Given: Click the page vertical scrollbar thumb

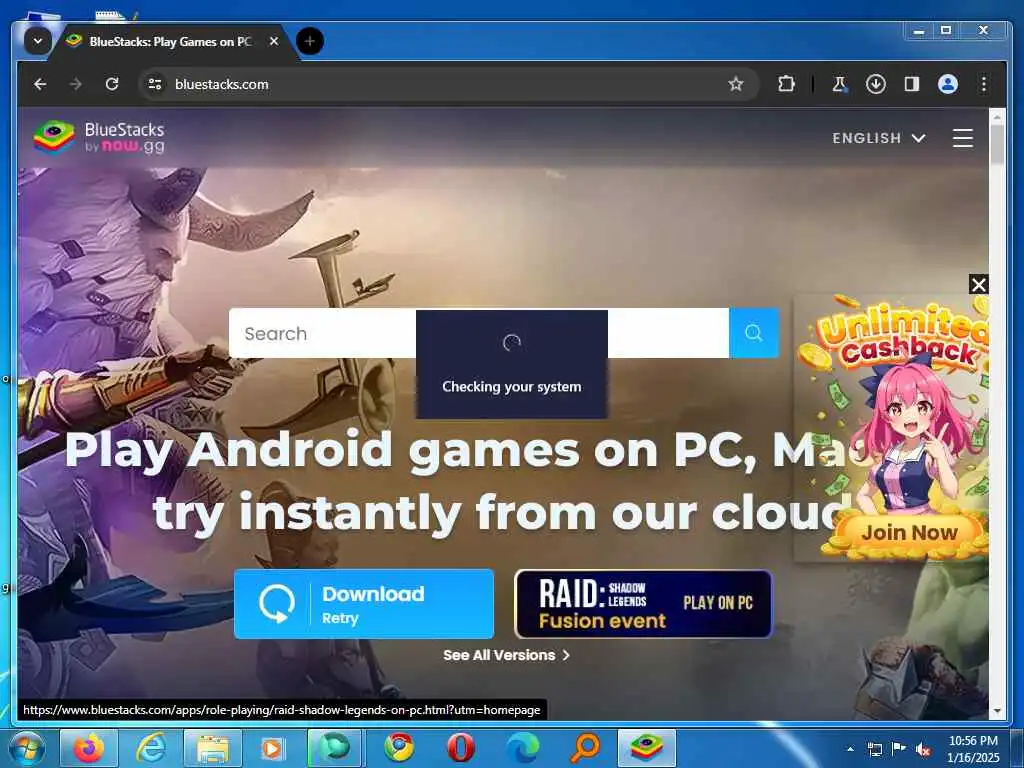Looking at the screenshot, I should click(x=997, y=143).
